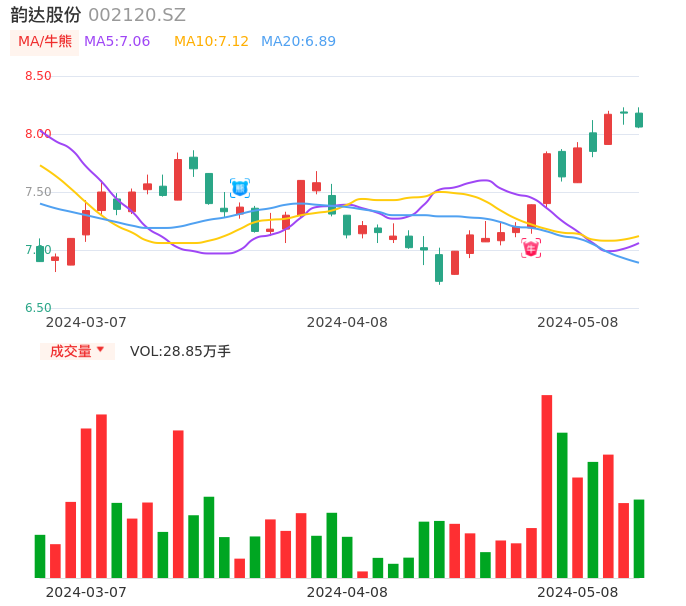The height and width of the screenshot is (606, 686).
Task: Click the blue bull signal marker on chart
Action: [240, 188]
